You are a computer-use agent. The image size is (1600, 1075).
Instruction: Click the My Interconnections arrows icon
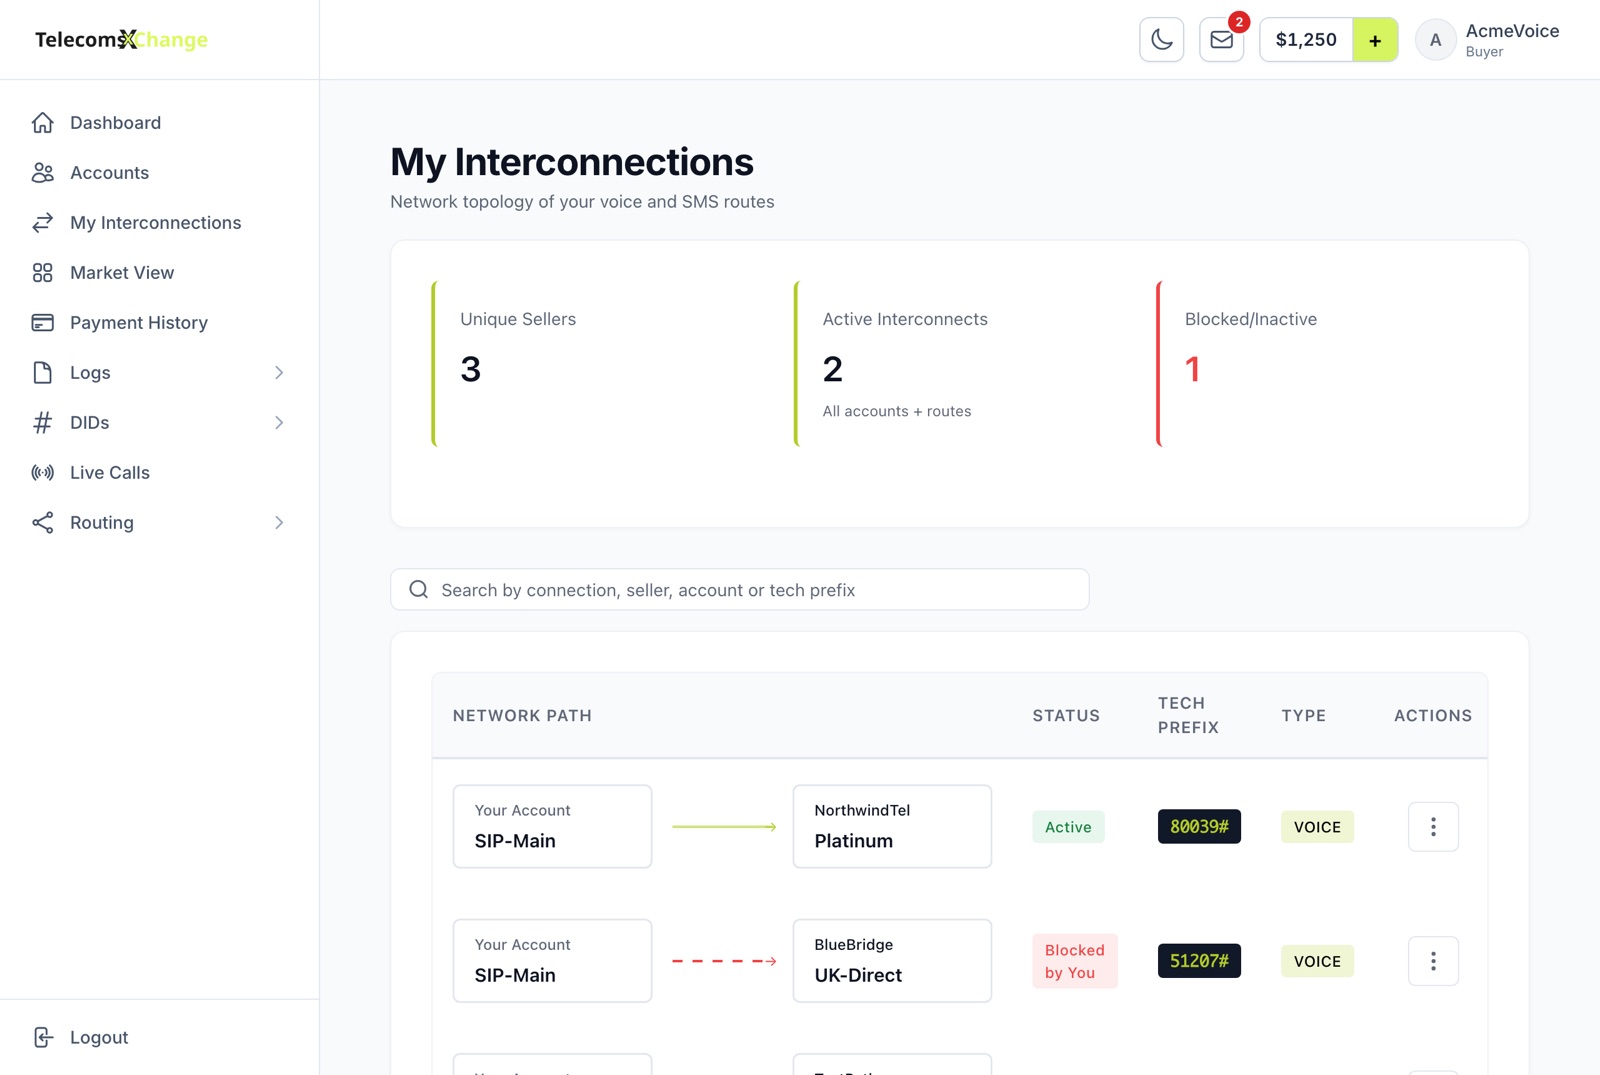coord(42,222)
